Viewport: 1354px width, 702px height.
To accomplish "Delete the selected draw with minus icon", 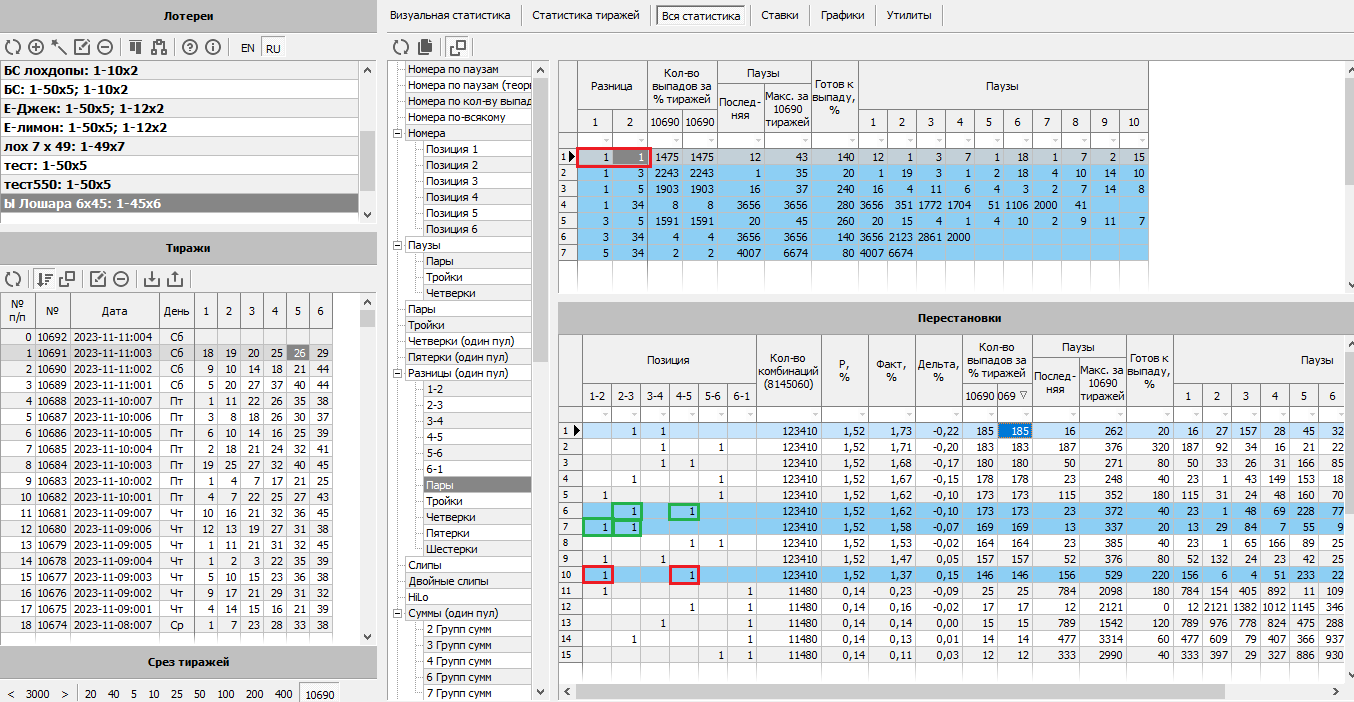I will (x=121, y=279).
